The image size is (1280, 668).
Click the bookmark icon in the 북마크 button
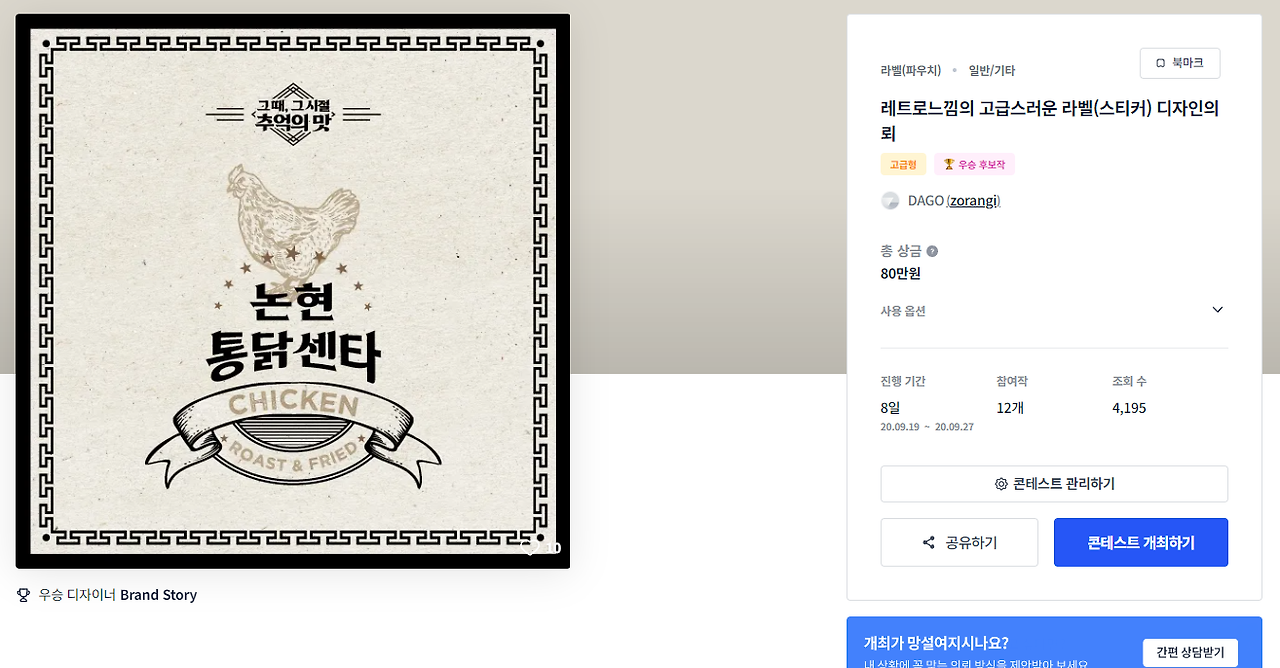1160,63
